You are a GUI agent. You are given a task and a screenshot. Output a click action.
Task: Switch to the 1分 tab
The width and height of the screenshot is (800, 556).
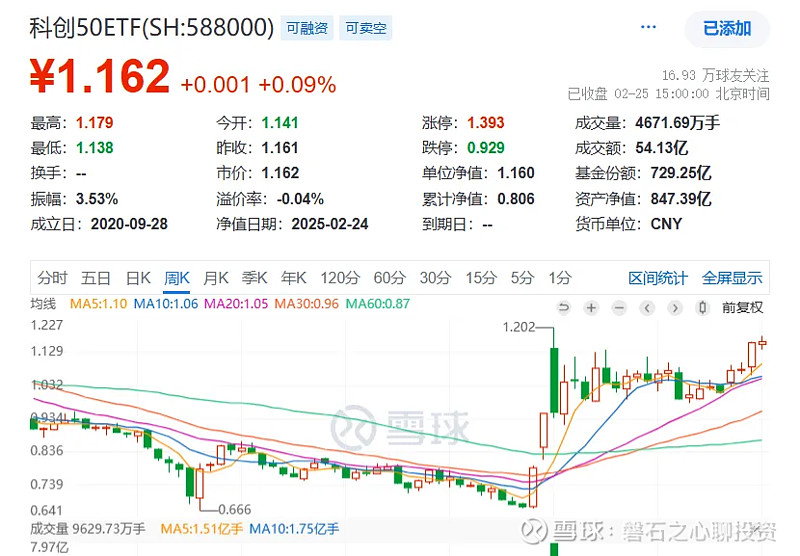560,278
